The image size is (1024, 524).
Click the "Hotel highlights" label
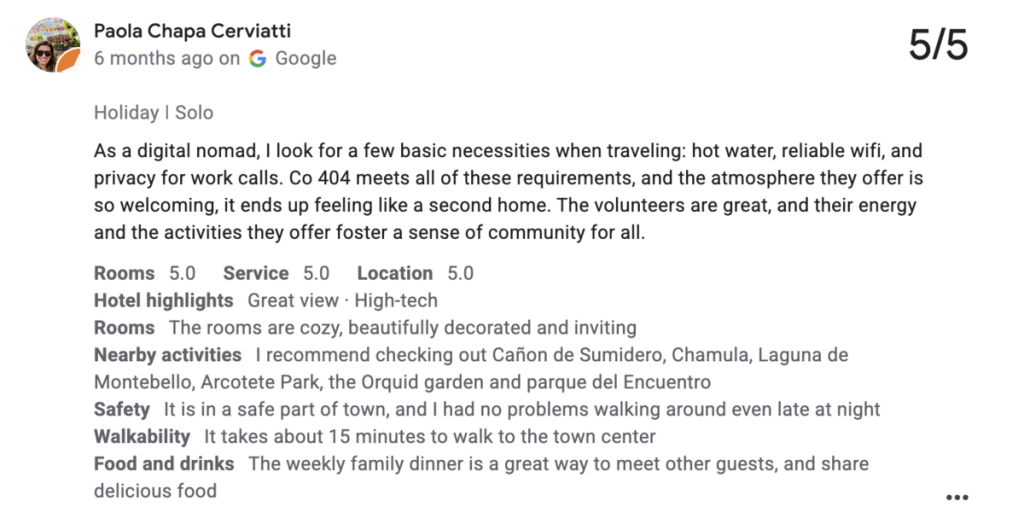(x=163, y=300)
